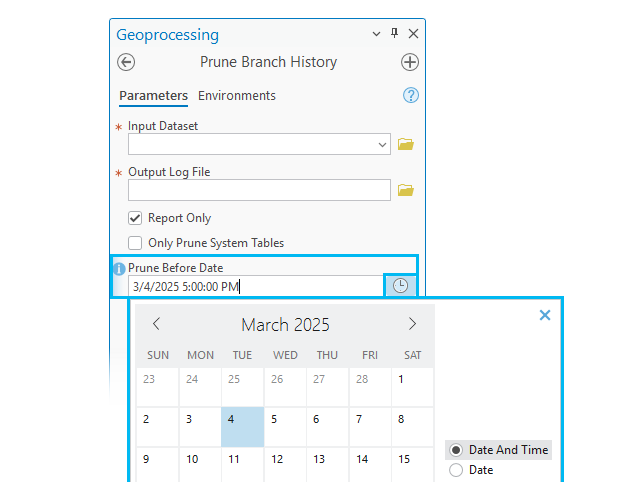Switch to the Environments tab

coord(237,96)
